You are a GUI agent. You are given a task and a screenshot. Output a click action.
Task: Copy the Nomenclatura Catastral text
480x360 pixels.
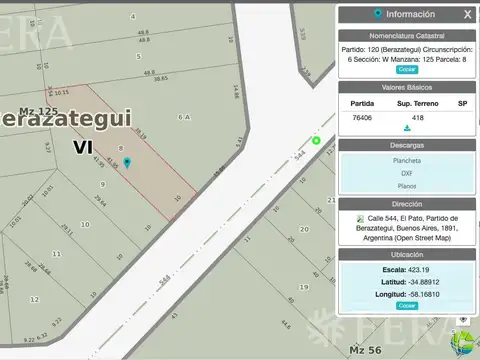[x=407, y=69]
